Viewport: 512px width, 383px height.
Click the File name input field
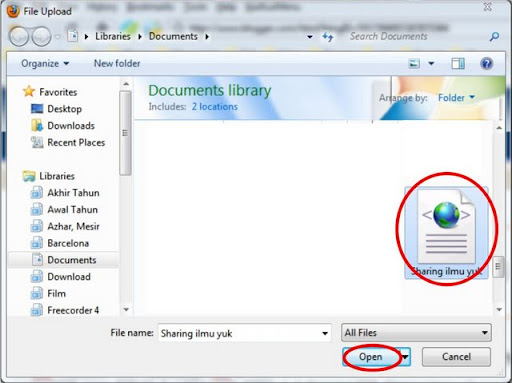point(245,333)
